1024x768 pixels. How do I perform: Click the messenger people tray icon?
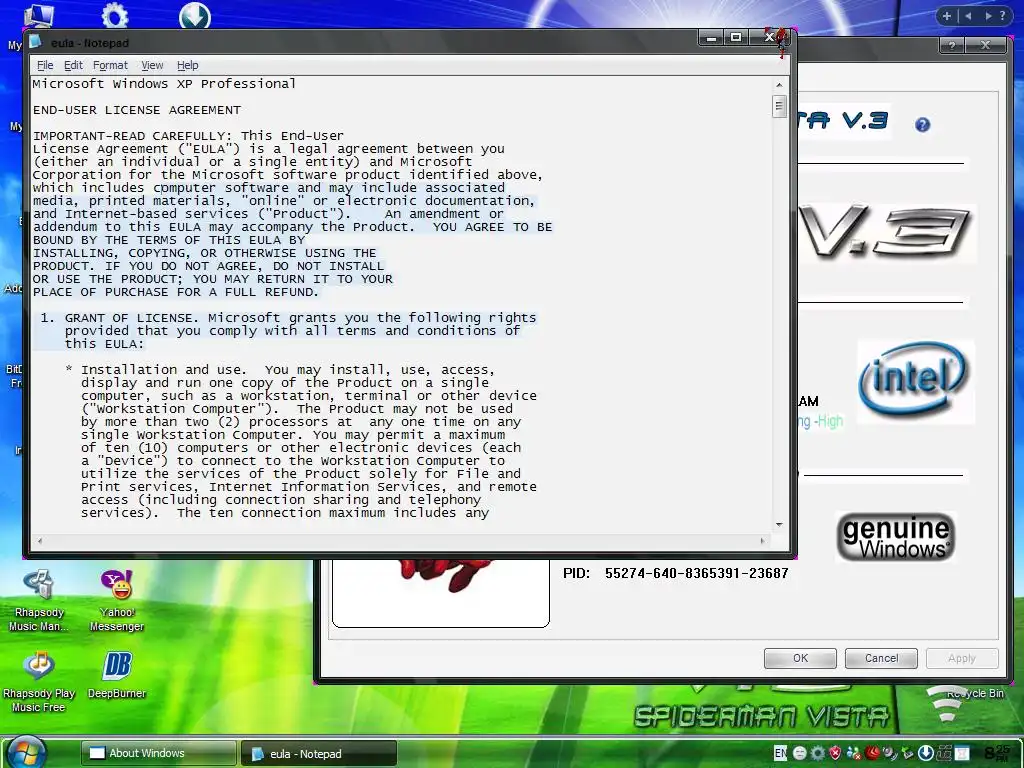click(x=854, y=753)
